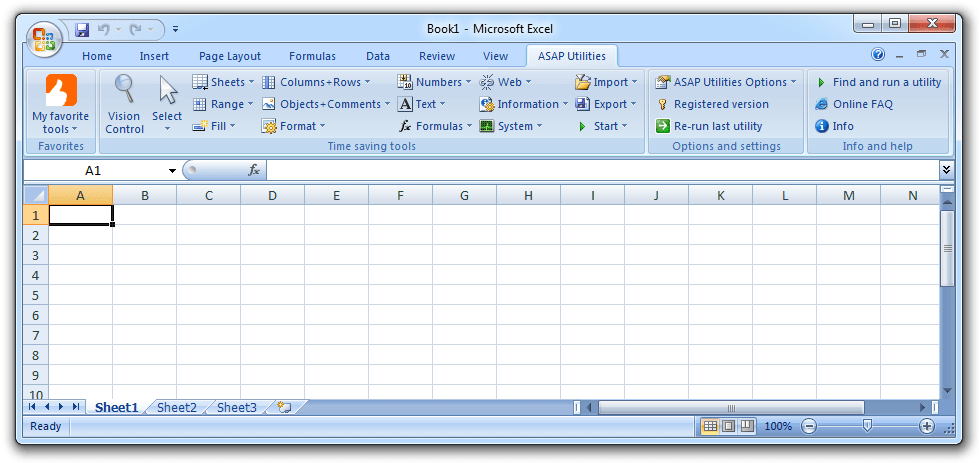Open the Information utilities dropdown
Image resolution: width=979 pixels, height=463 pixels.
[x=524, y=104]
